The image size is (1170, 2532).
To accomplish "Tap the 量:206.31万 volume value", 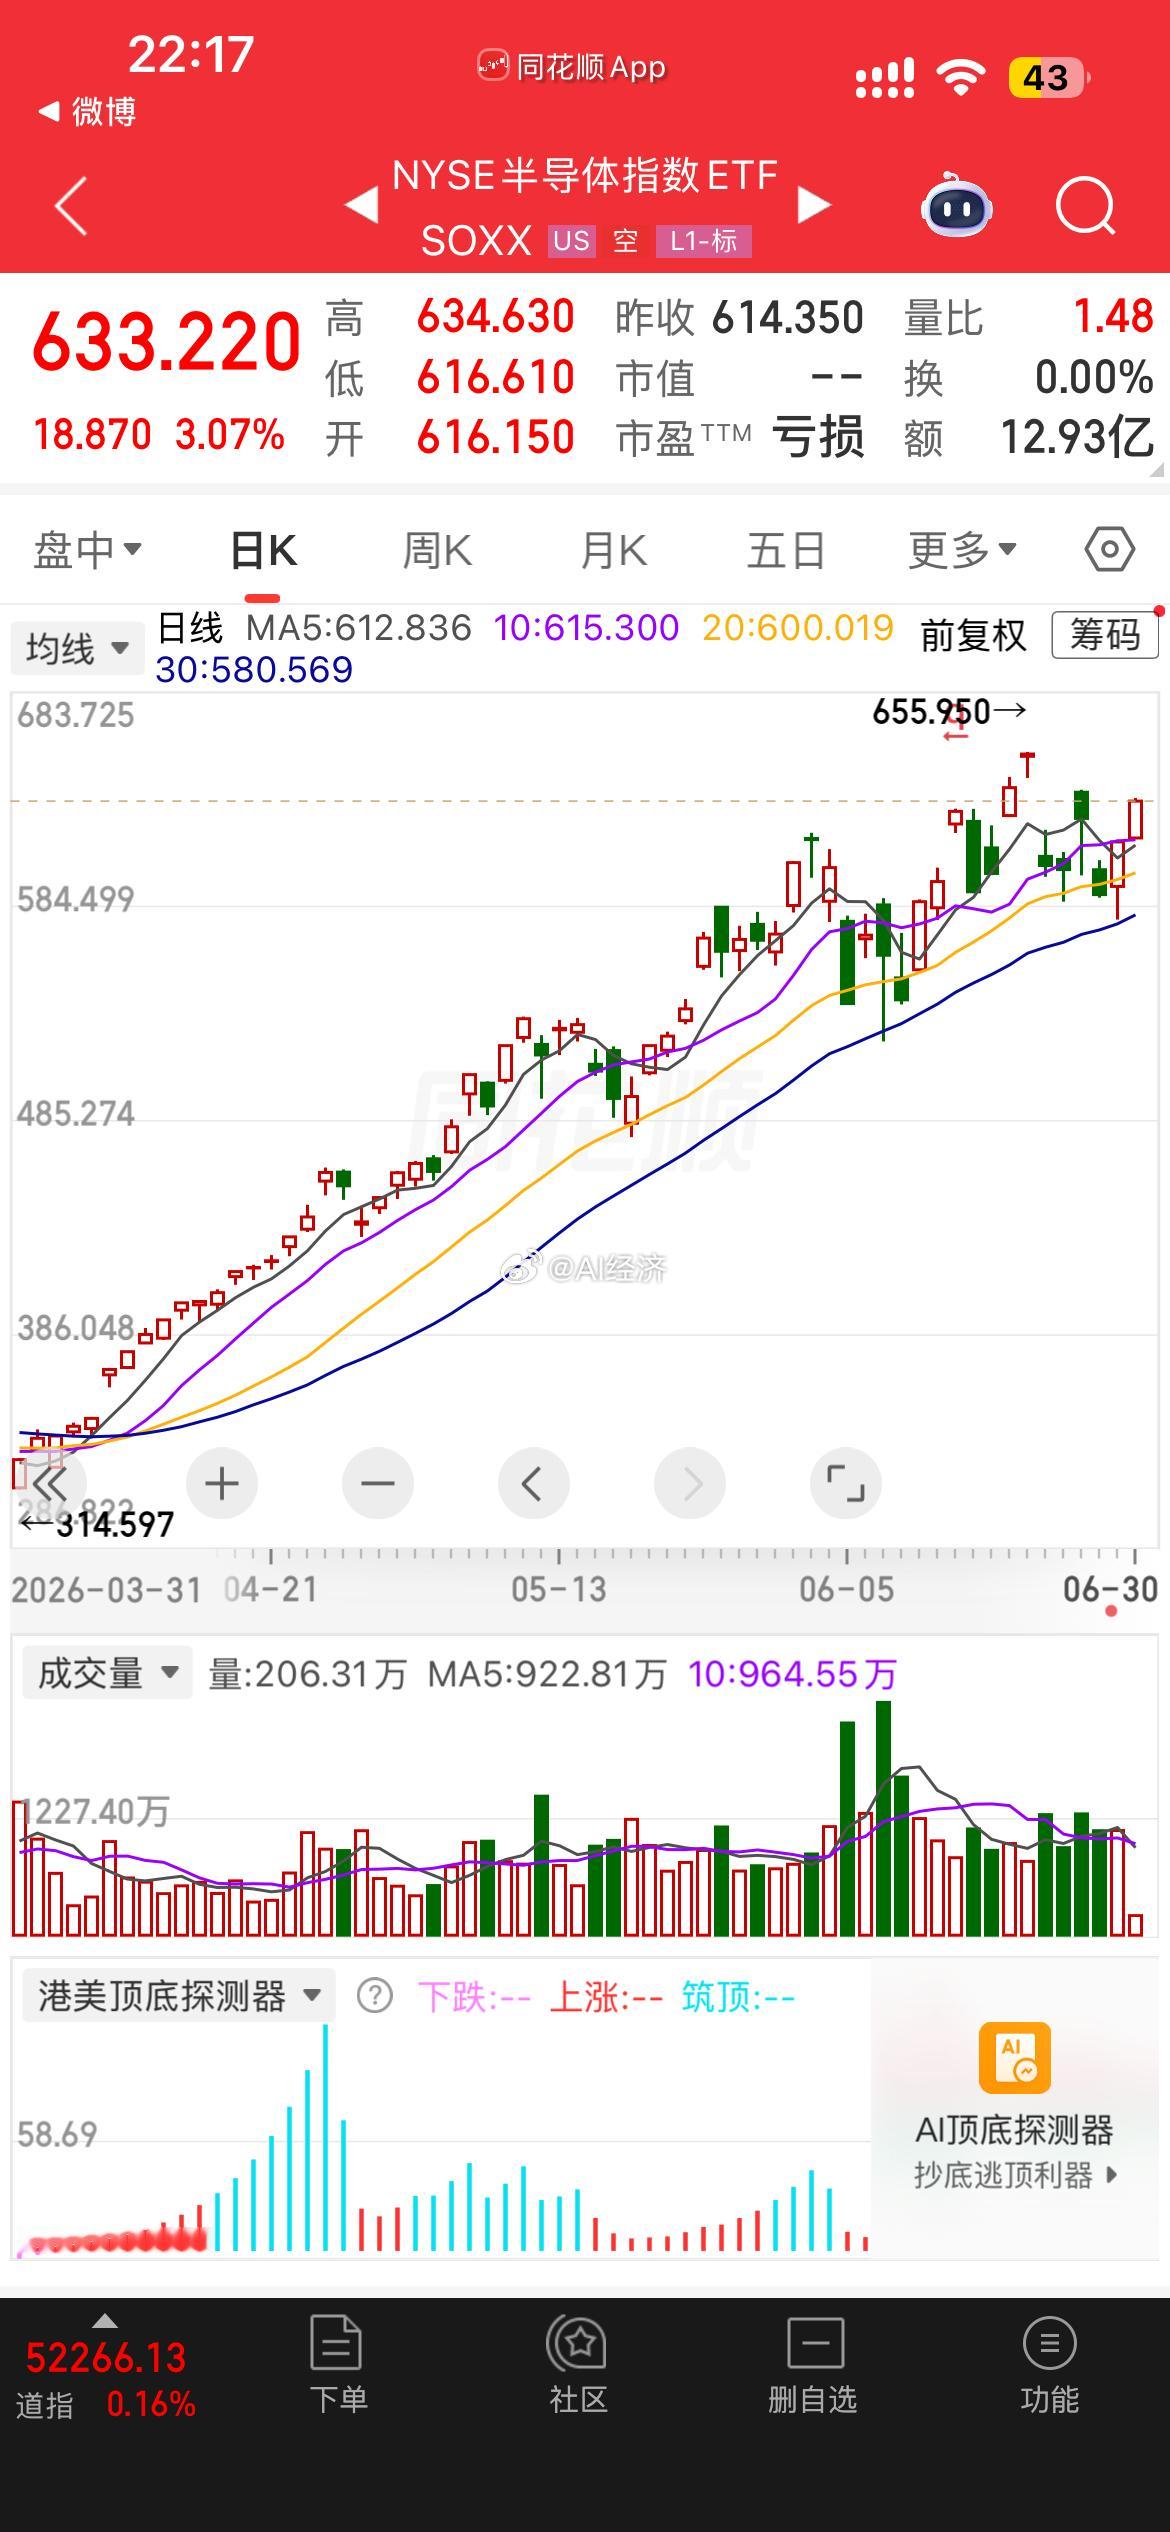I will [307, 1674].
